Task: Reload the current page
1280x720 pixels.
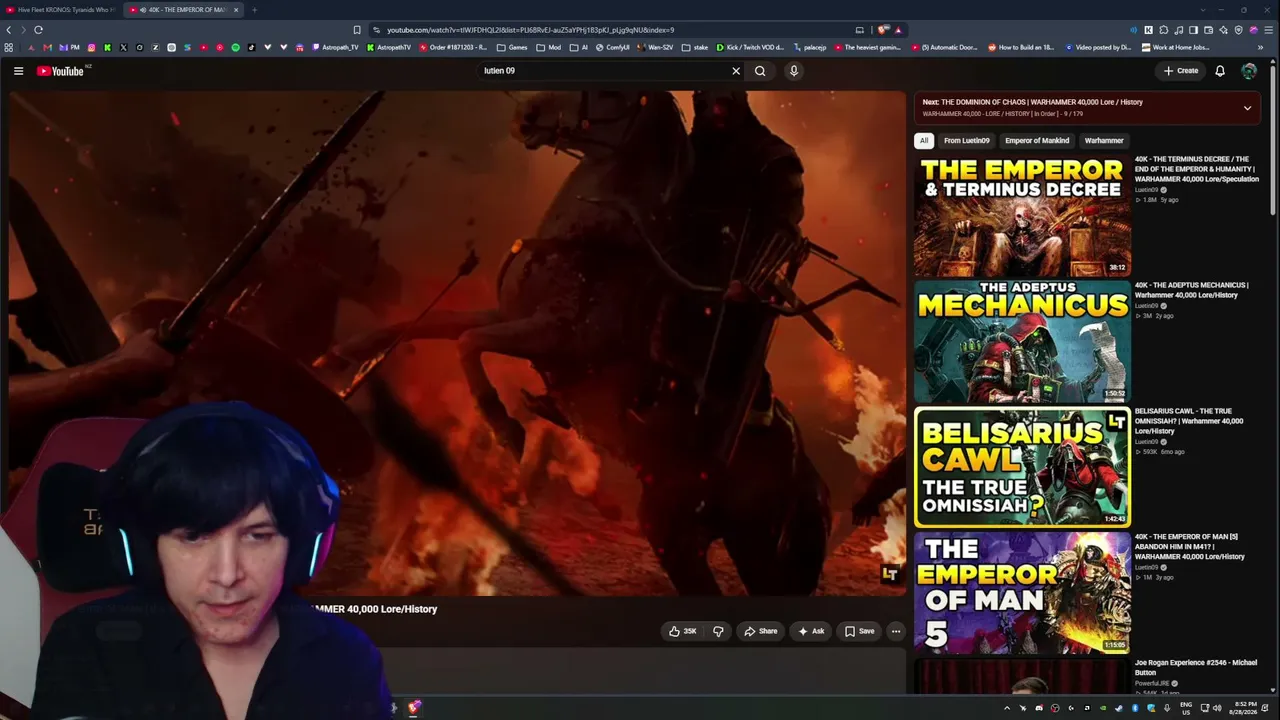Action: tap(38, 30)
